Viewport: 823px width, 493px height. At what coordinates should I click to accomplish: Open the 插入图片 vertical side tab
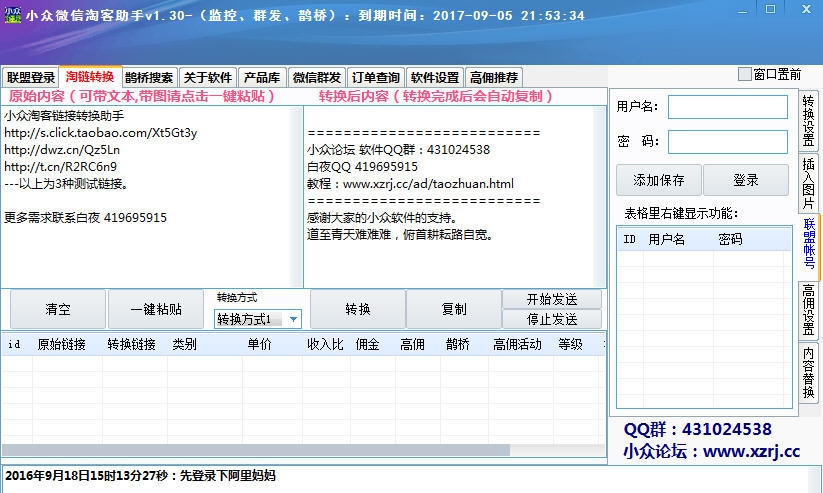[808, 184]
